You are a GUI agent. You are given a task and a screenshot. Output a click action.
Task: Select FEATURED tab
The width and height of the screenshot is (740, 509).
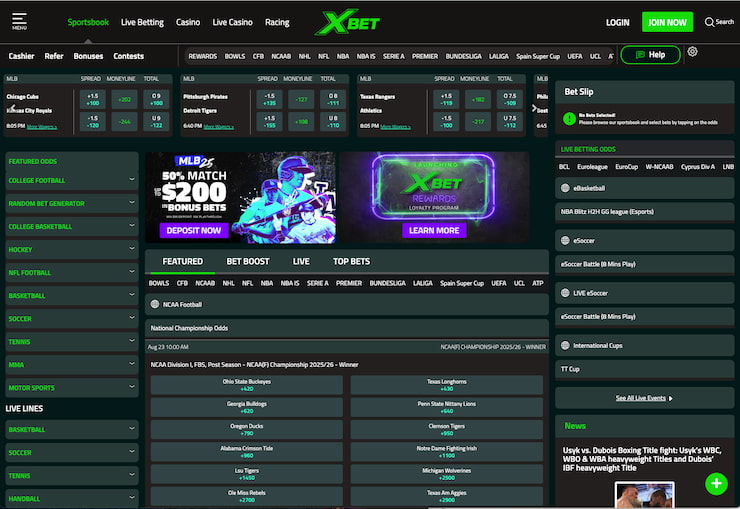183,261
